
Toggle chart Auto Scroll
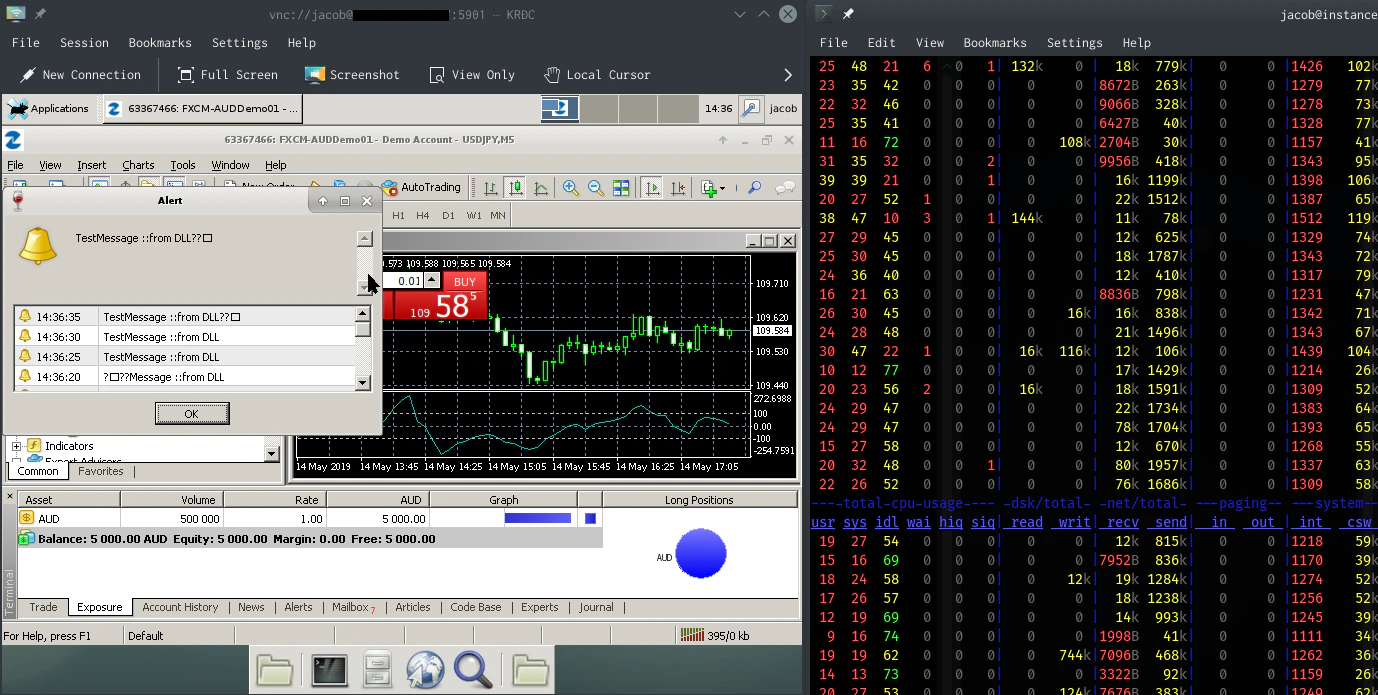coord(651,188)
